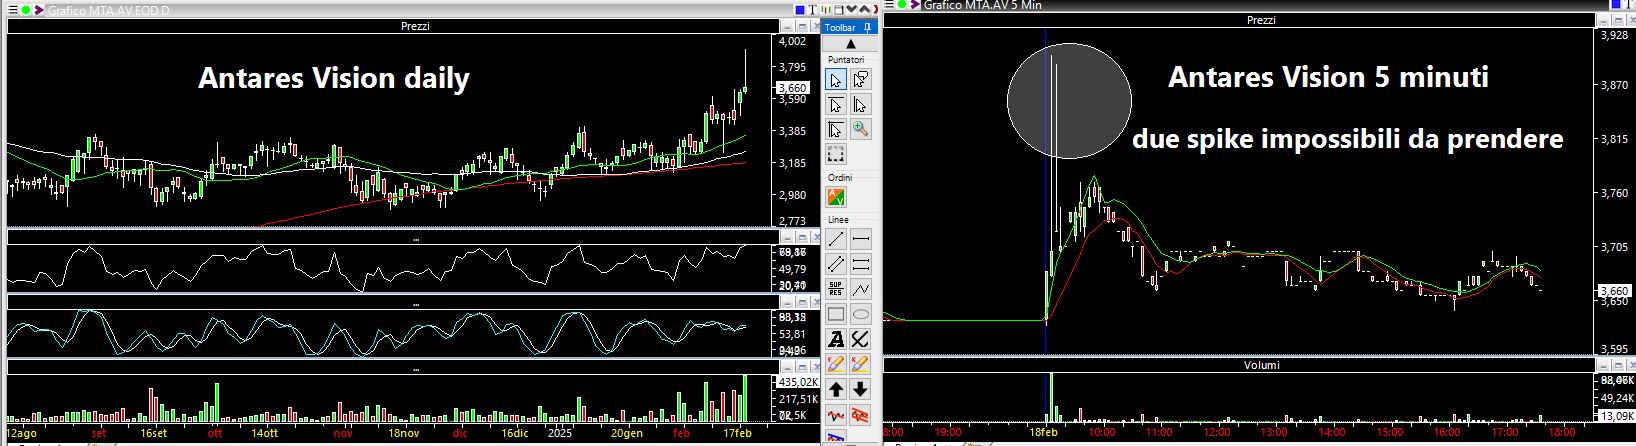Activate the zoom magnifier pointer tool
This screenshot has width=1636, height=446.
point(860,129)
